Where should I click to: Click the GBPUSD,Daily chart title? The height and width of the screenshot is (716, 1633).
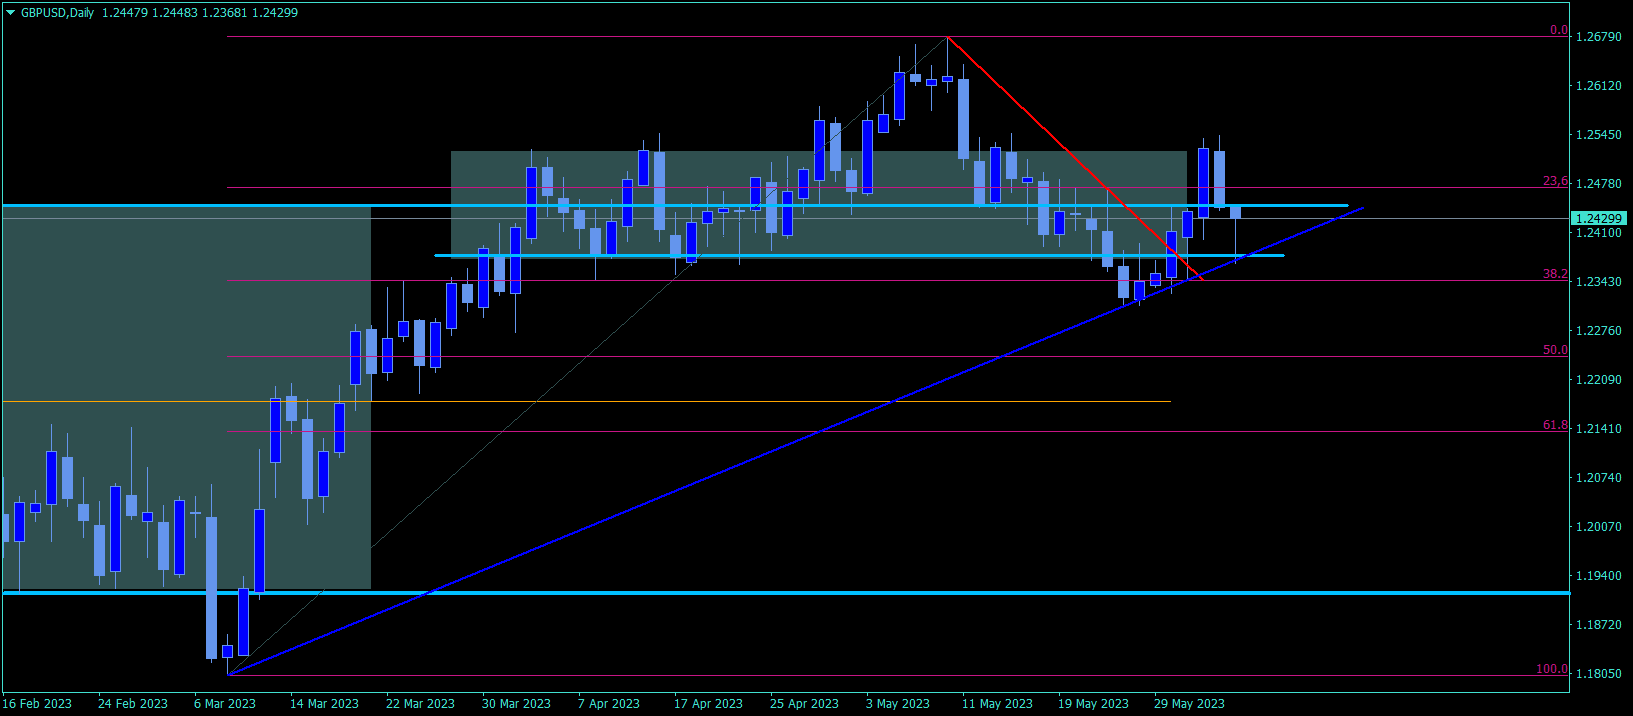click(57, 13)
